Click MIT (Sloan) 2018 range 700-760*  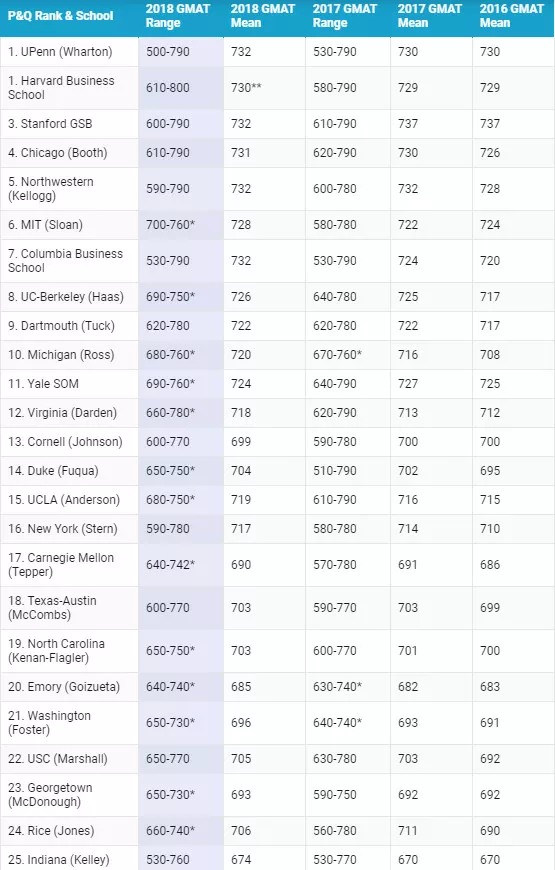[170, 225]
